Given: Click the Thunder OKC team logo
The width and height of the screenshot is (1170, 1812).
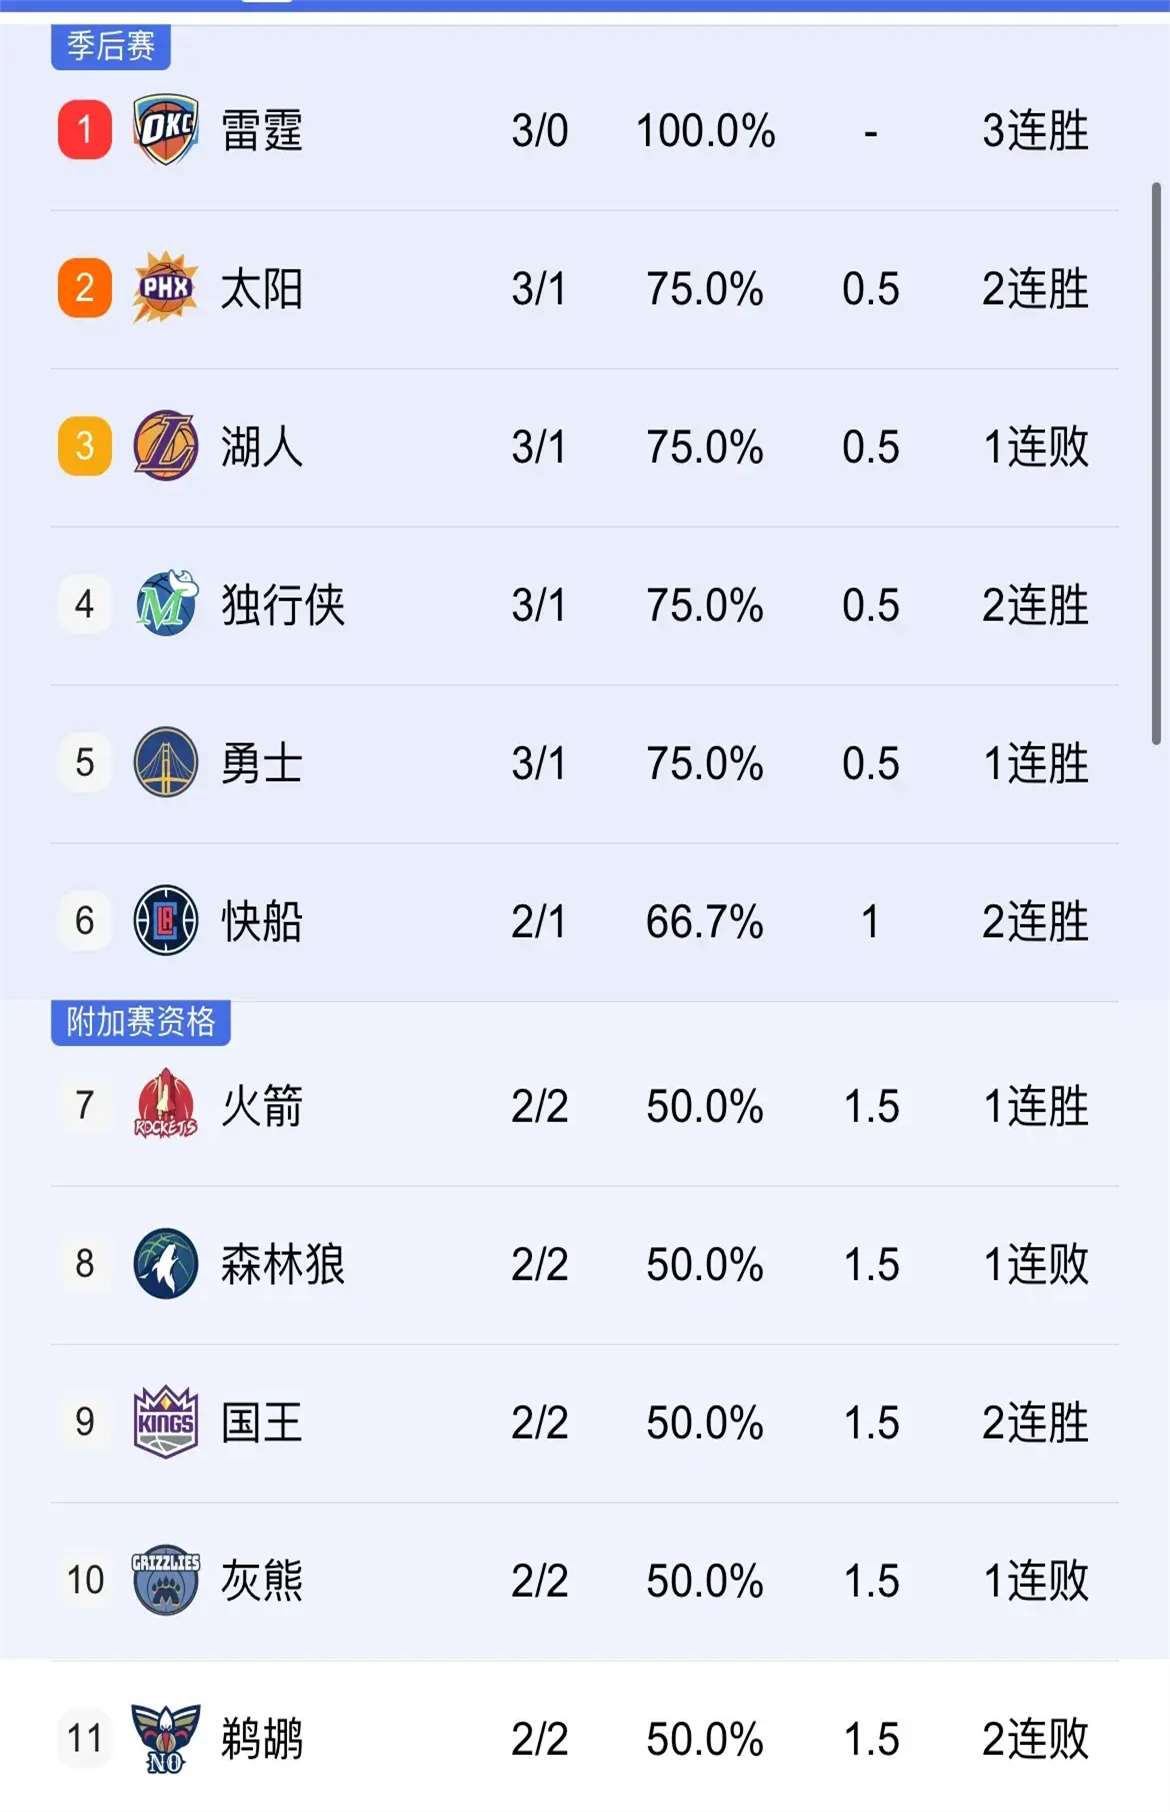Looking at the screenshot, I should point(166,130).
